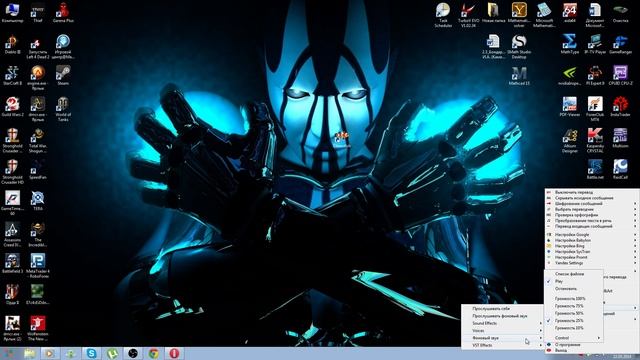
Task: Open the Guild Wars 2 shortcut
Action: click(x=12, y=107)
